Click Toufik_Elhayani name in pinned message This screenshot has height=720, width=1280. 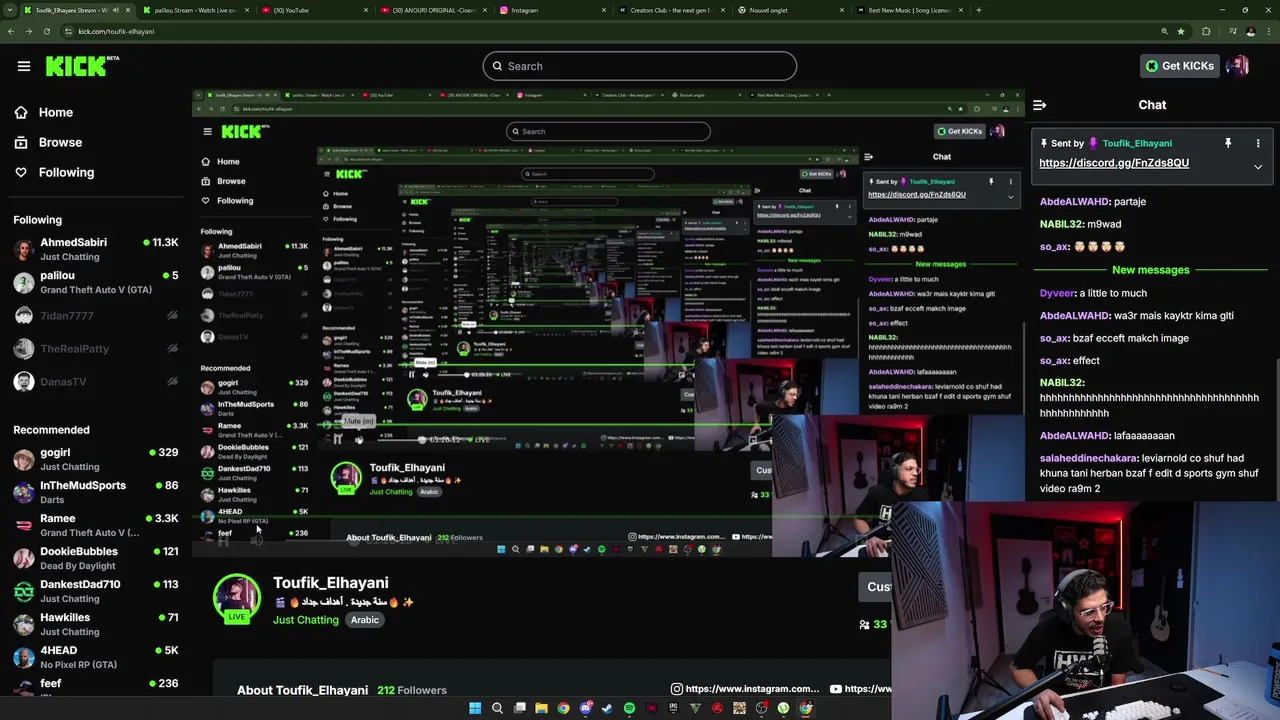pyautogui.click(x=1137, y=143)
